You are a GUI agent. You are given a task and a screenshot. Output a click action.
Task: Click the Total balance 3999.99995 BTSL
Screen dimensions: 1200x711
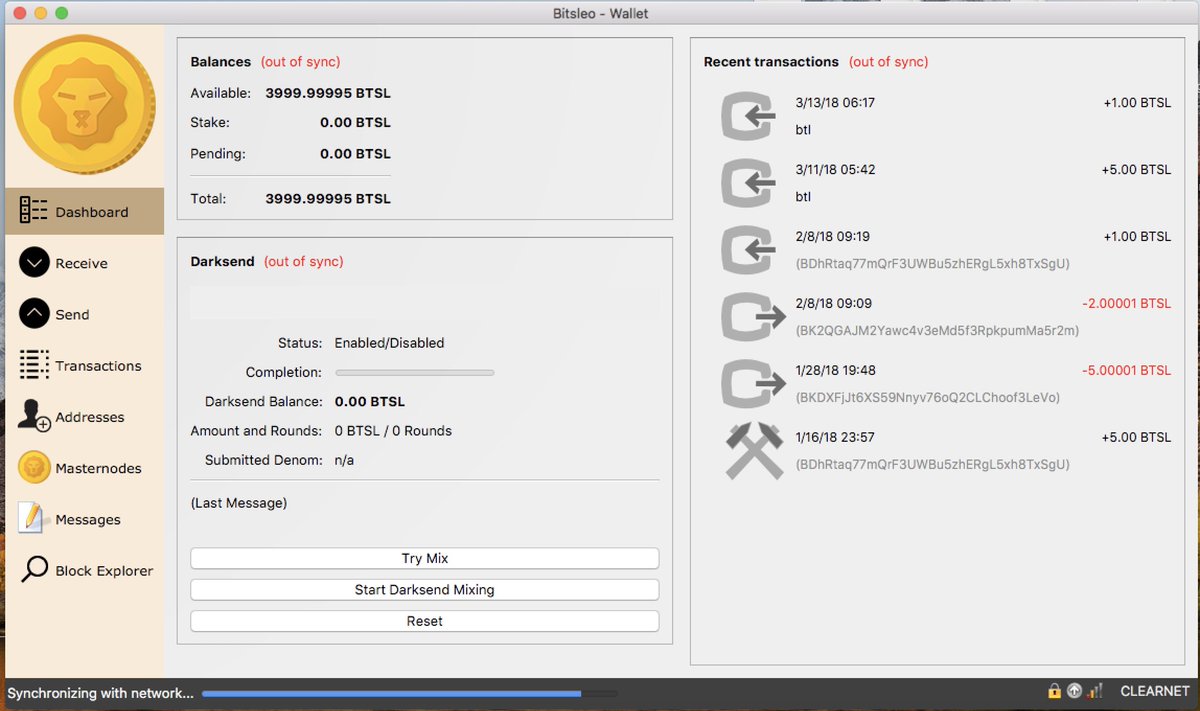click(328, 199)
